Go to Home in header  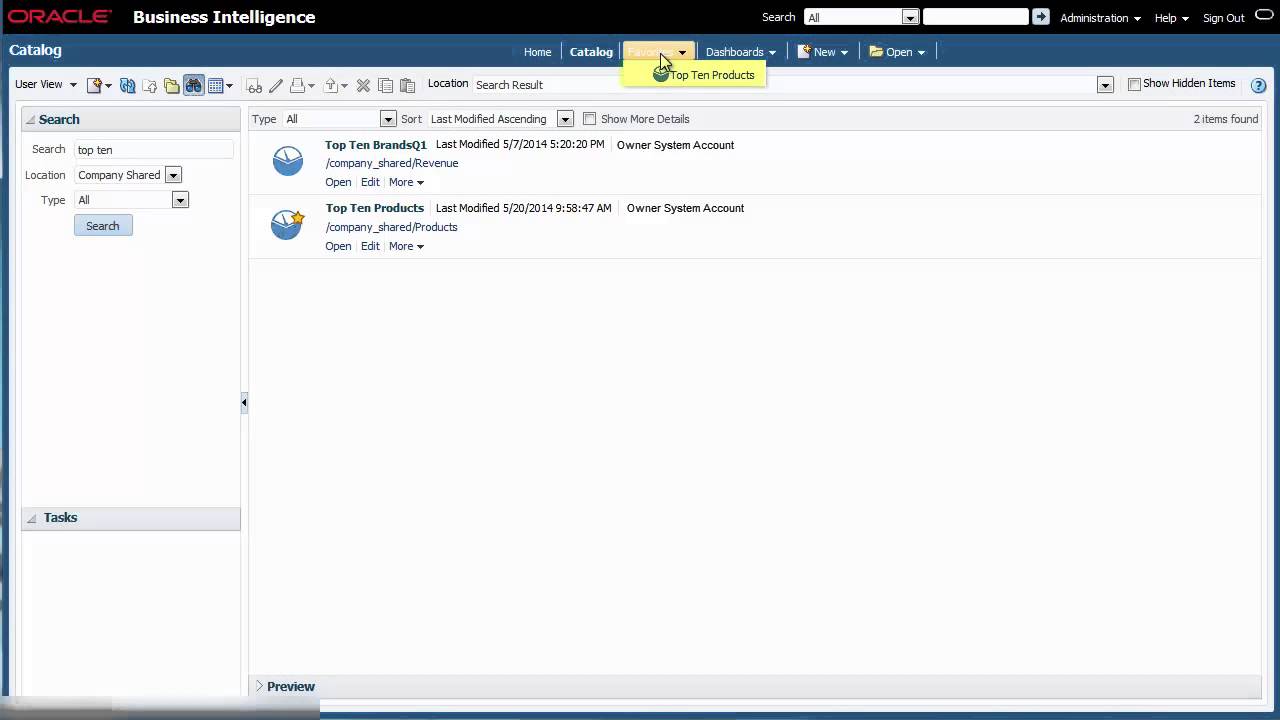coord(537,52)
